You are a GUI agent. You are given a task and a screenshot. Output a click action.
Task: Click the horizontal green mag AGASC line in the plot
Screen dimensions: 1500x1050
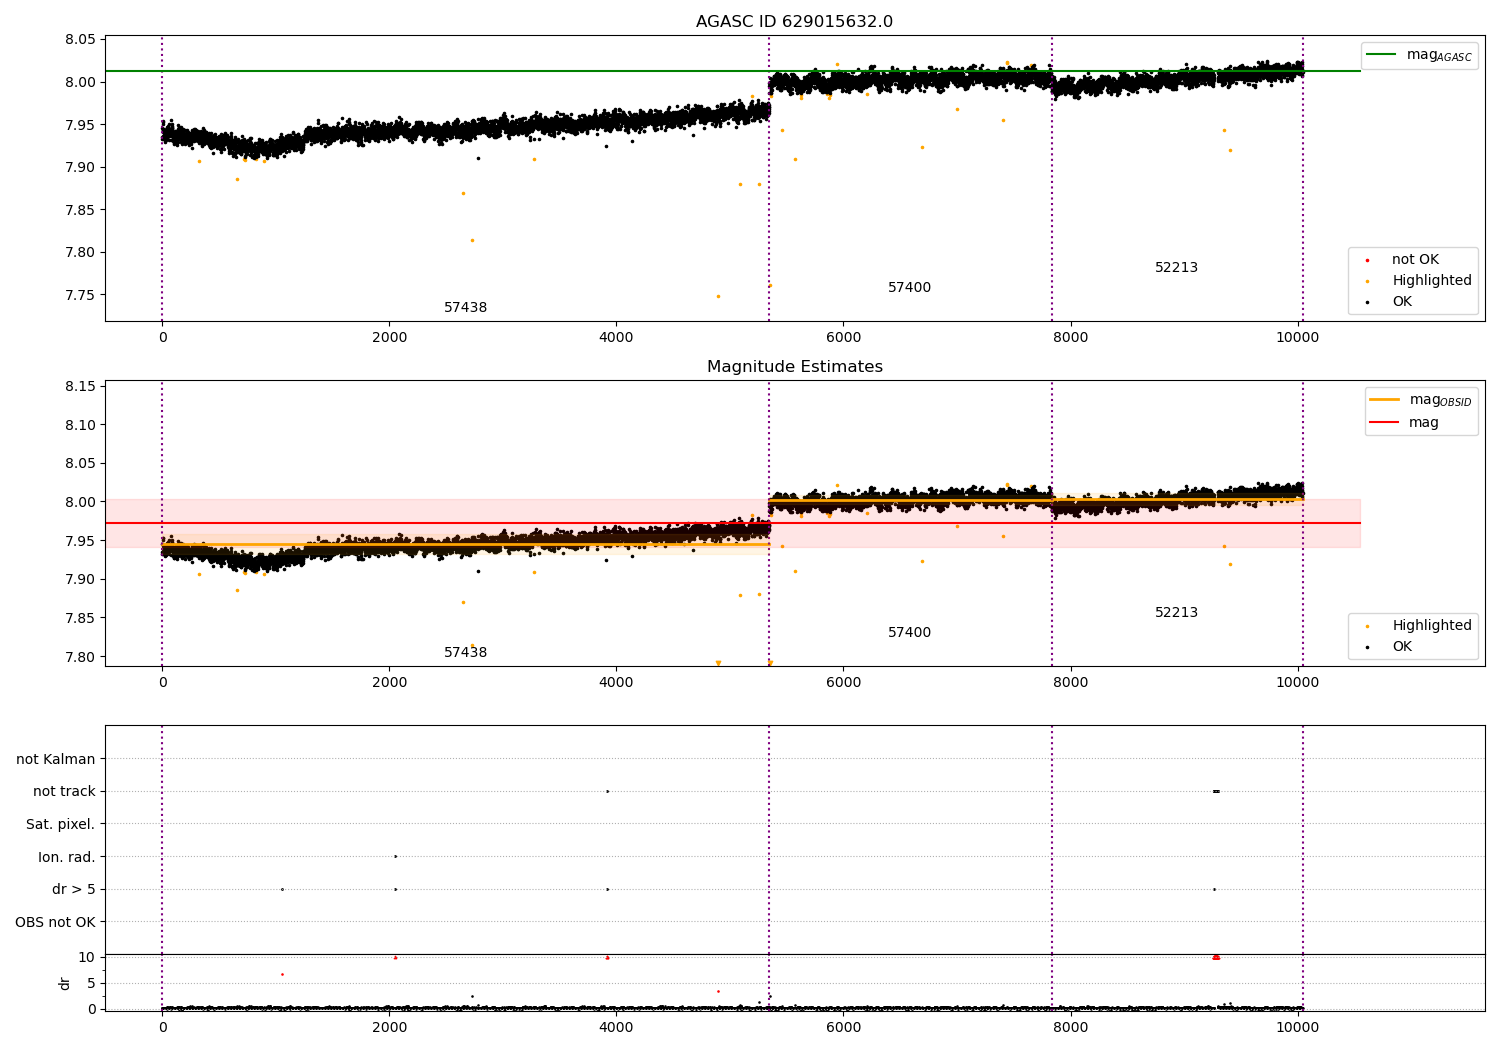coord(733,71)
